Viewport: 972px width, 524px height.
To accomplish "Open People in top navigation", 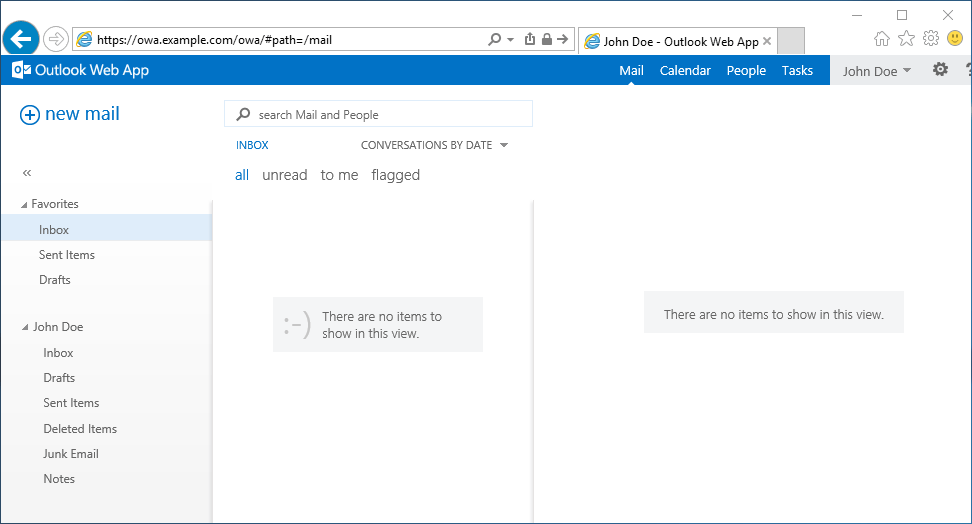I will 746,71.
